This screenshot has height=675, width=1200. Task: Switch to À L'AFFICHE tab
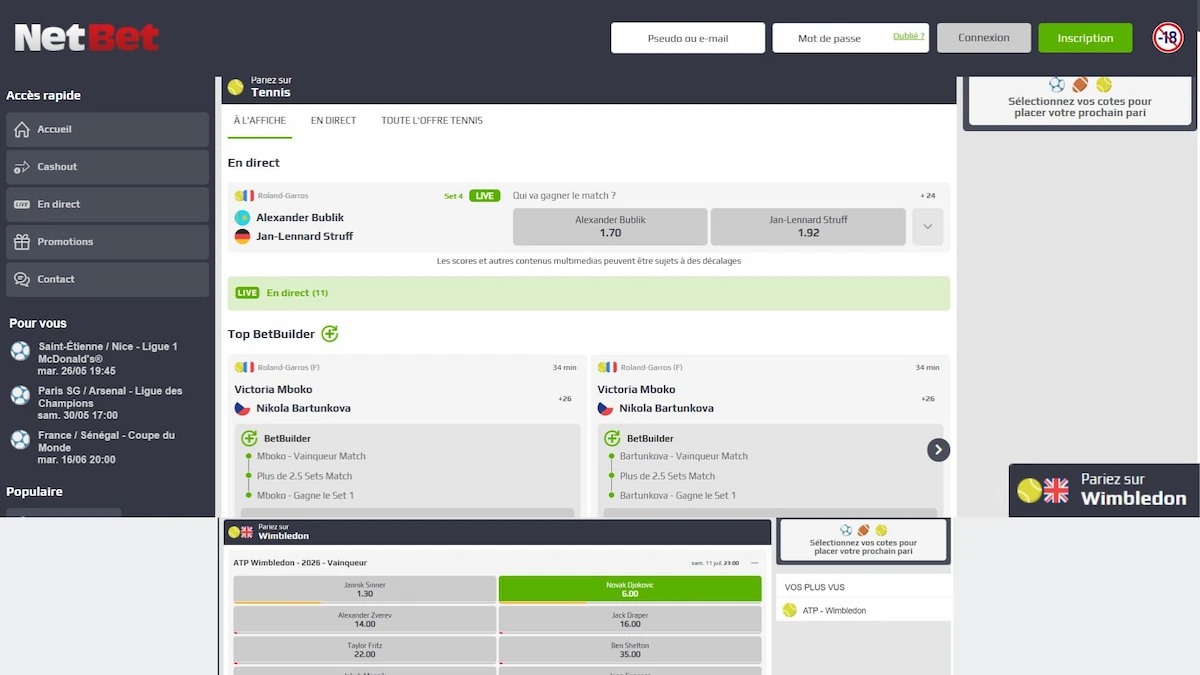point(260,121)
